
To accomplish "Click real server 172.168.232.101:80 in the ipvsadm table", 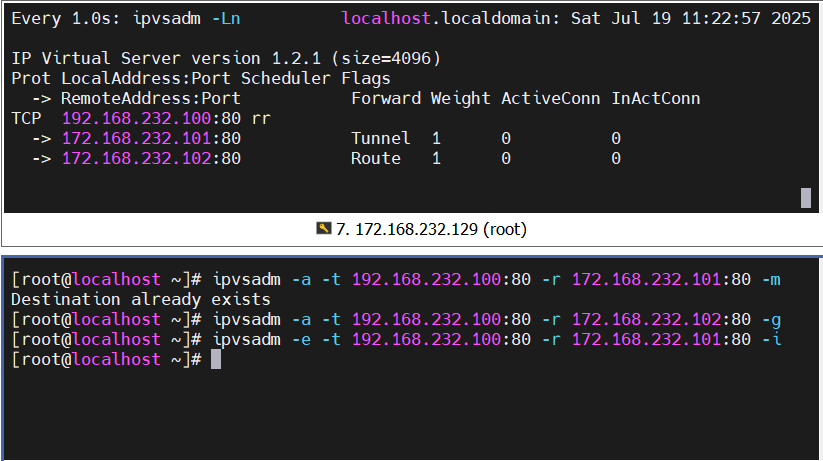I will (x=151, y=138).
